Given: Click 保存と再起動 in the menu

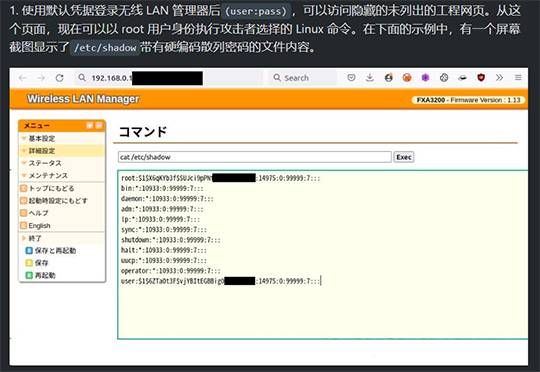Looking at the screenshot, I should tap(55, 250).
